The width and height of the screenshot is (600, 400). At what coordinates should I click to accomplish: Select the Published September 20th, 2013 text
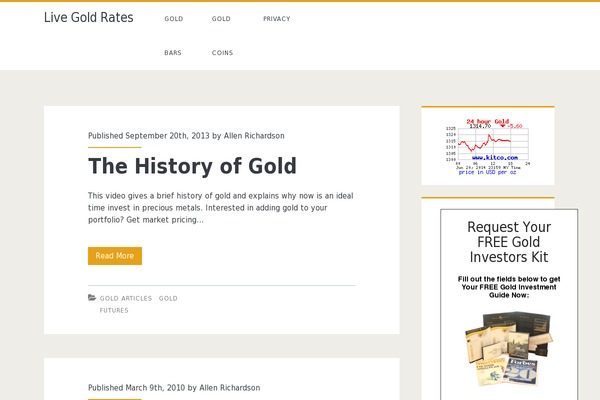coord(149,136)
